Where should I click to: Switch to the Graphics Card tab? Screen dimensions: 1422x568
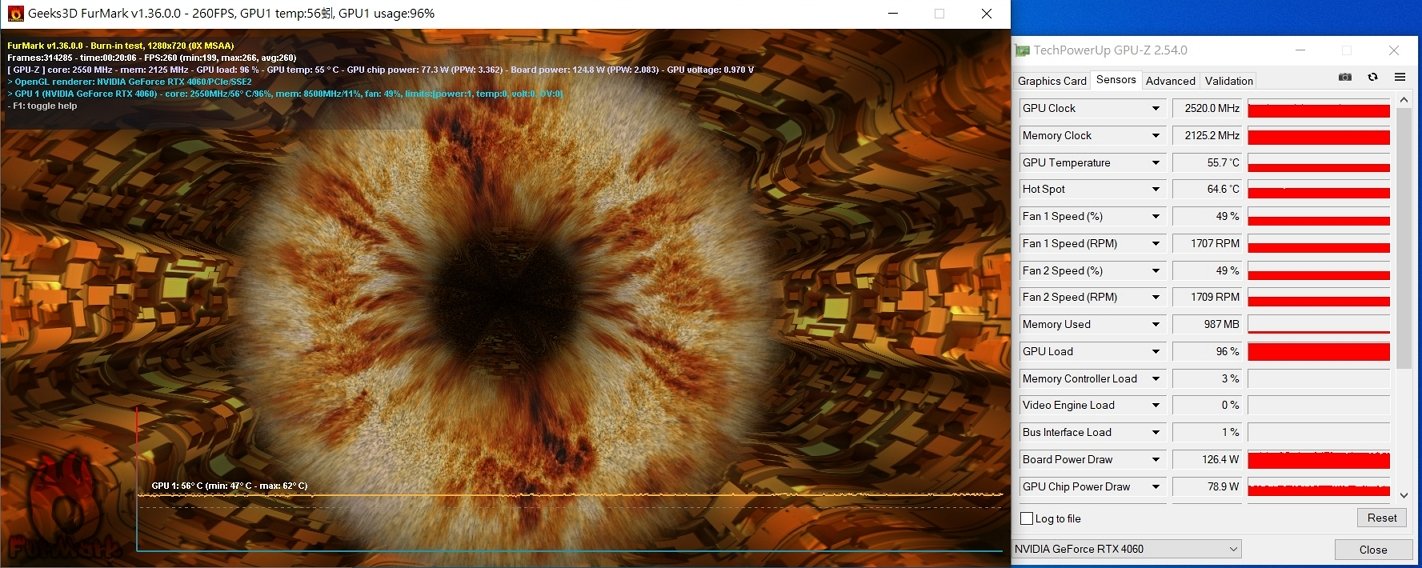click(1052, 81)
